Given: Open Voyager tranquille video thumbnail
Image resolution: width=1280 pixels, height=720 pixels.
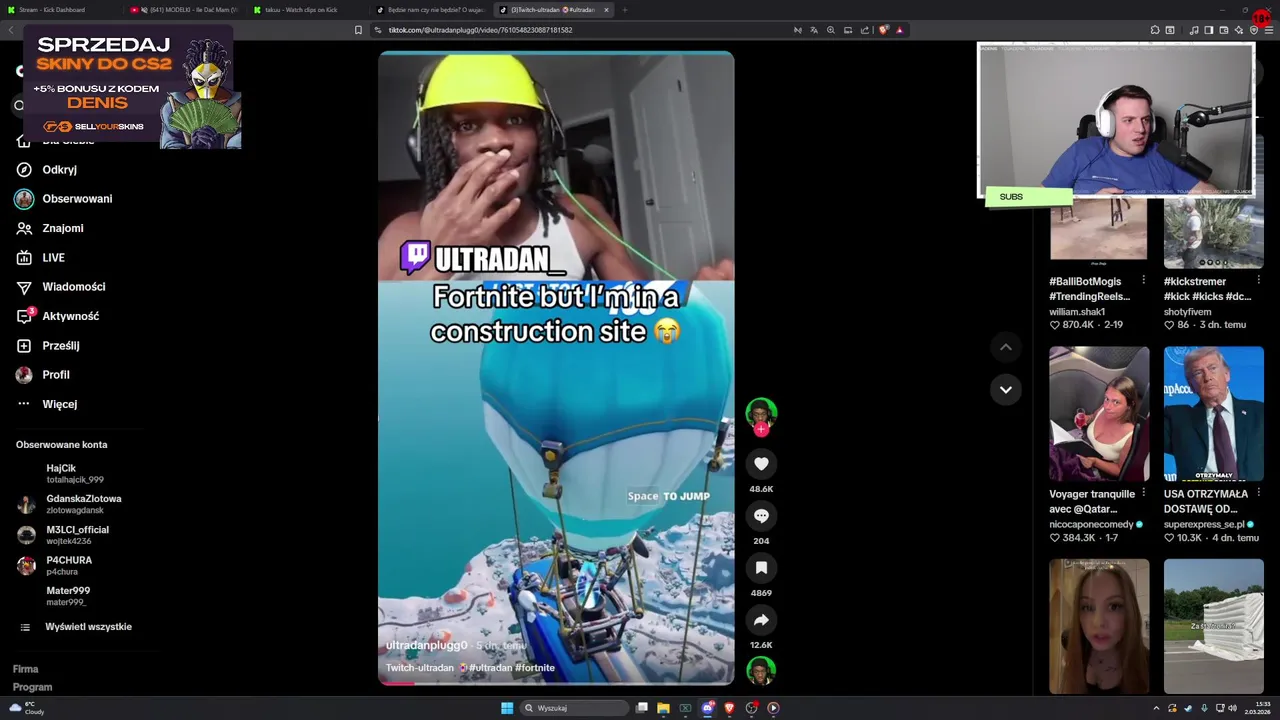Looking at the screenshot, I should click(1099, 414).
